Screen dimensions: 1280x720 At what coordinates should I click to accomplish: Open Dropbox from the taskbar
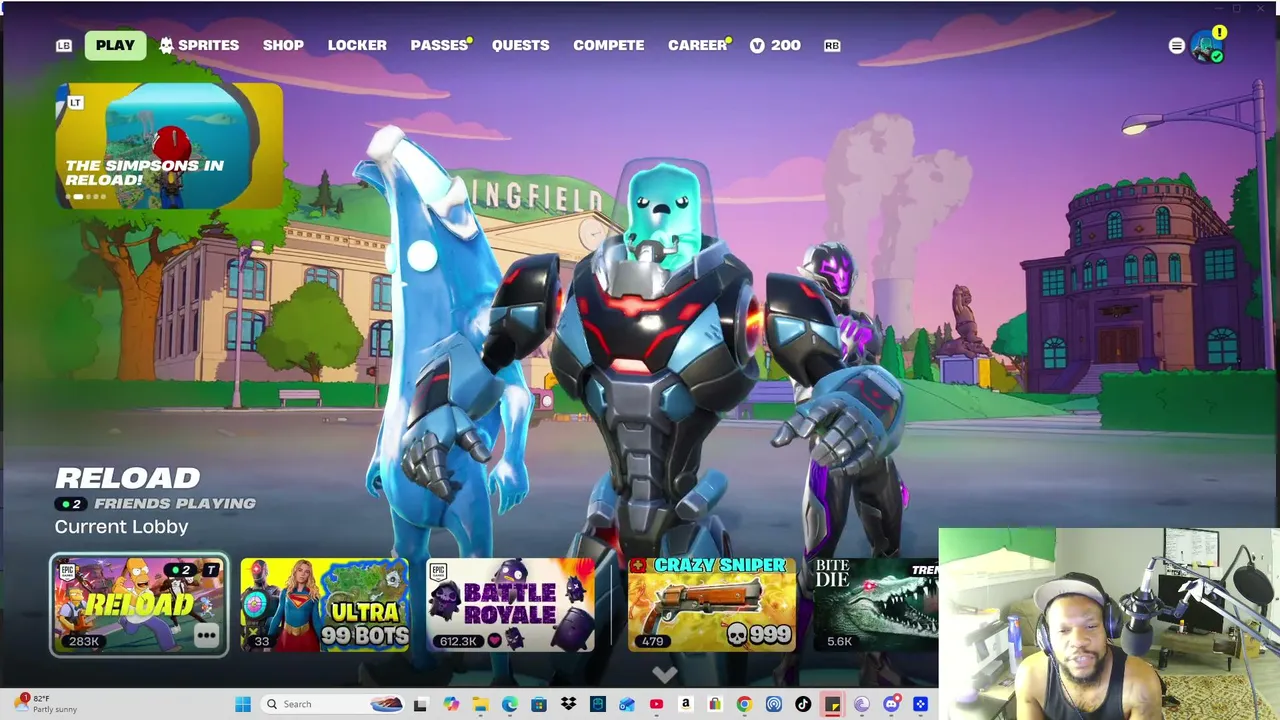click(568, 704)
